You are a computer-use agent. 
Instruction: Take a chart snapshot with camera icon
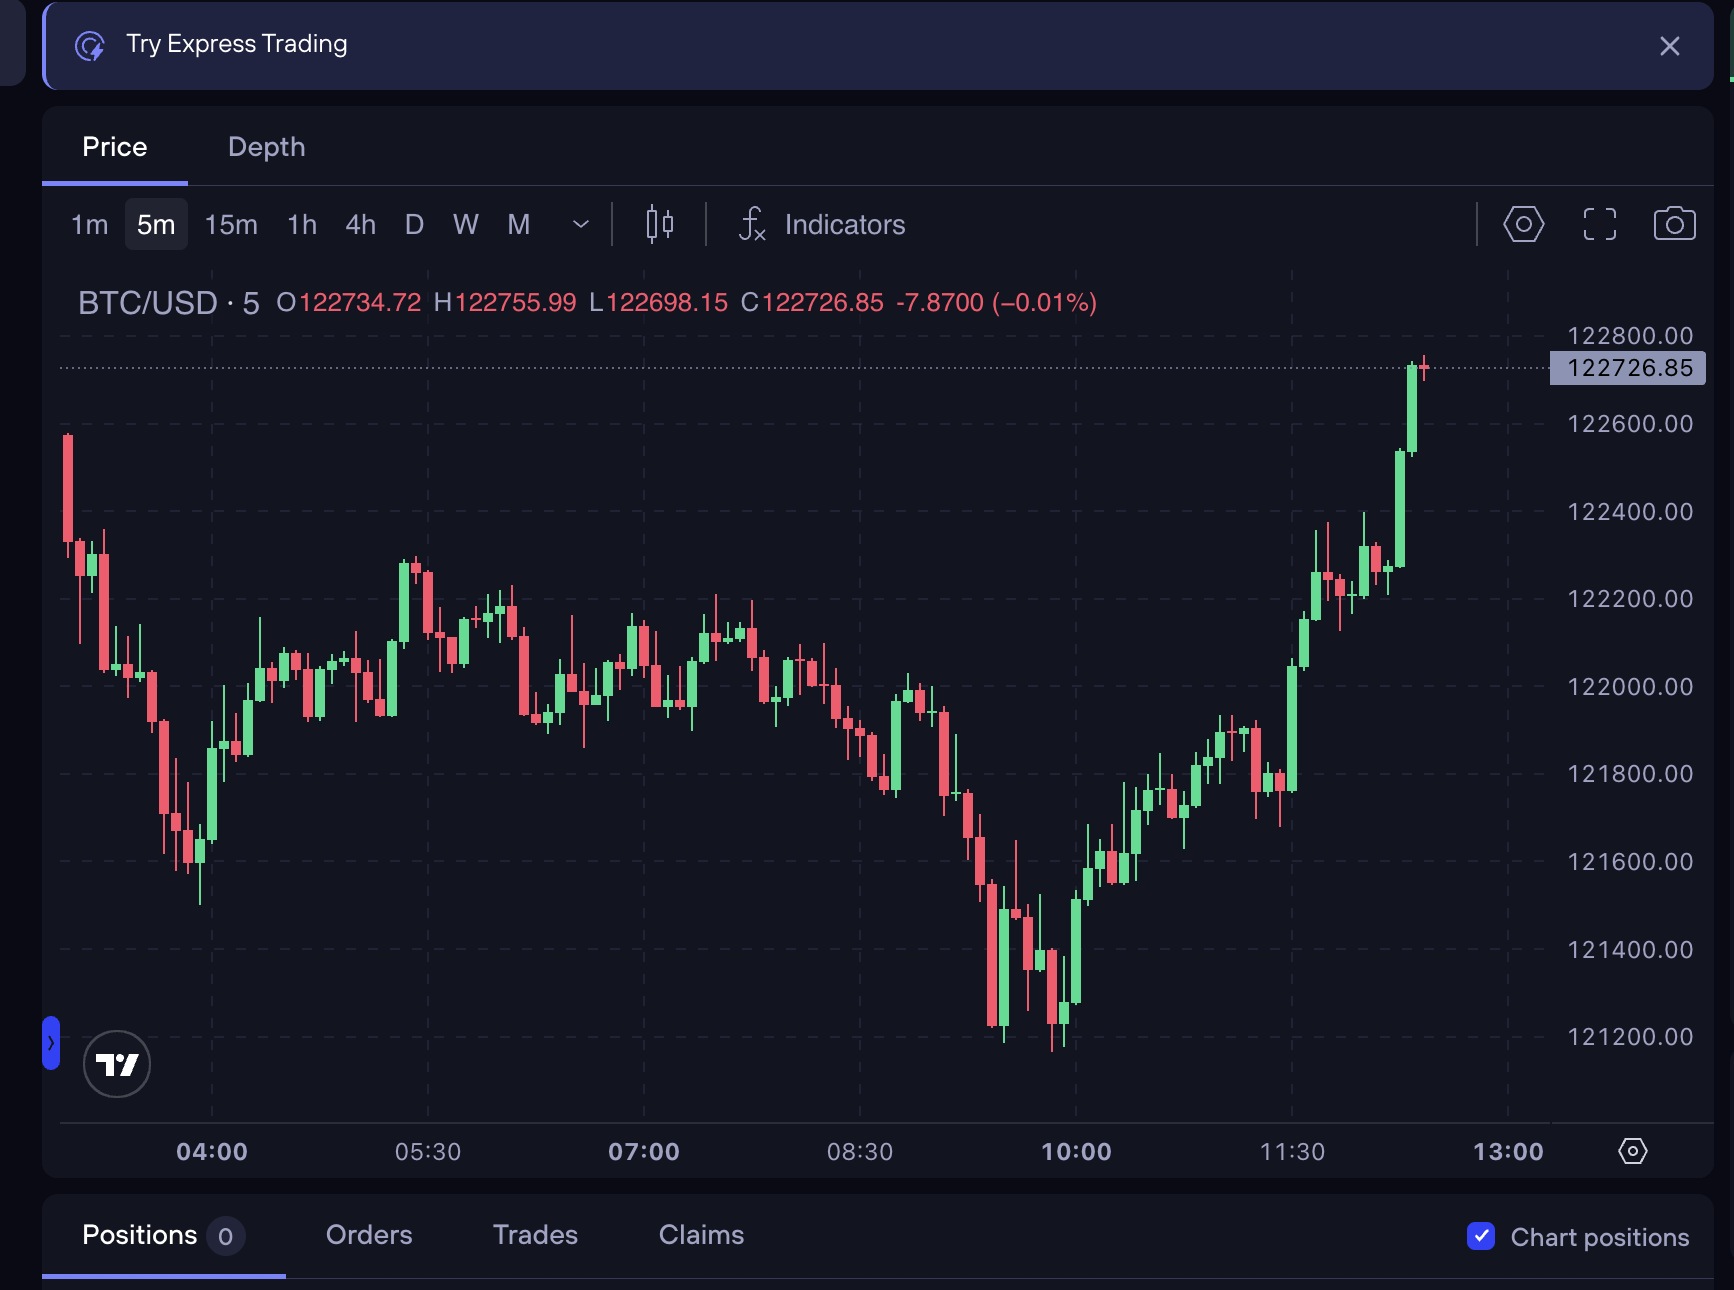tap(1674, 224)
